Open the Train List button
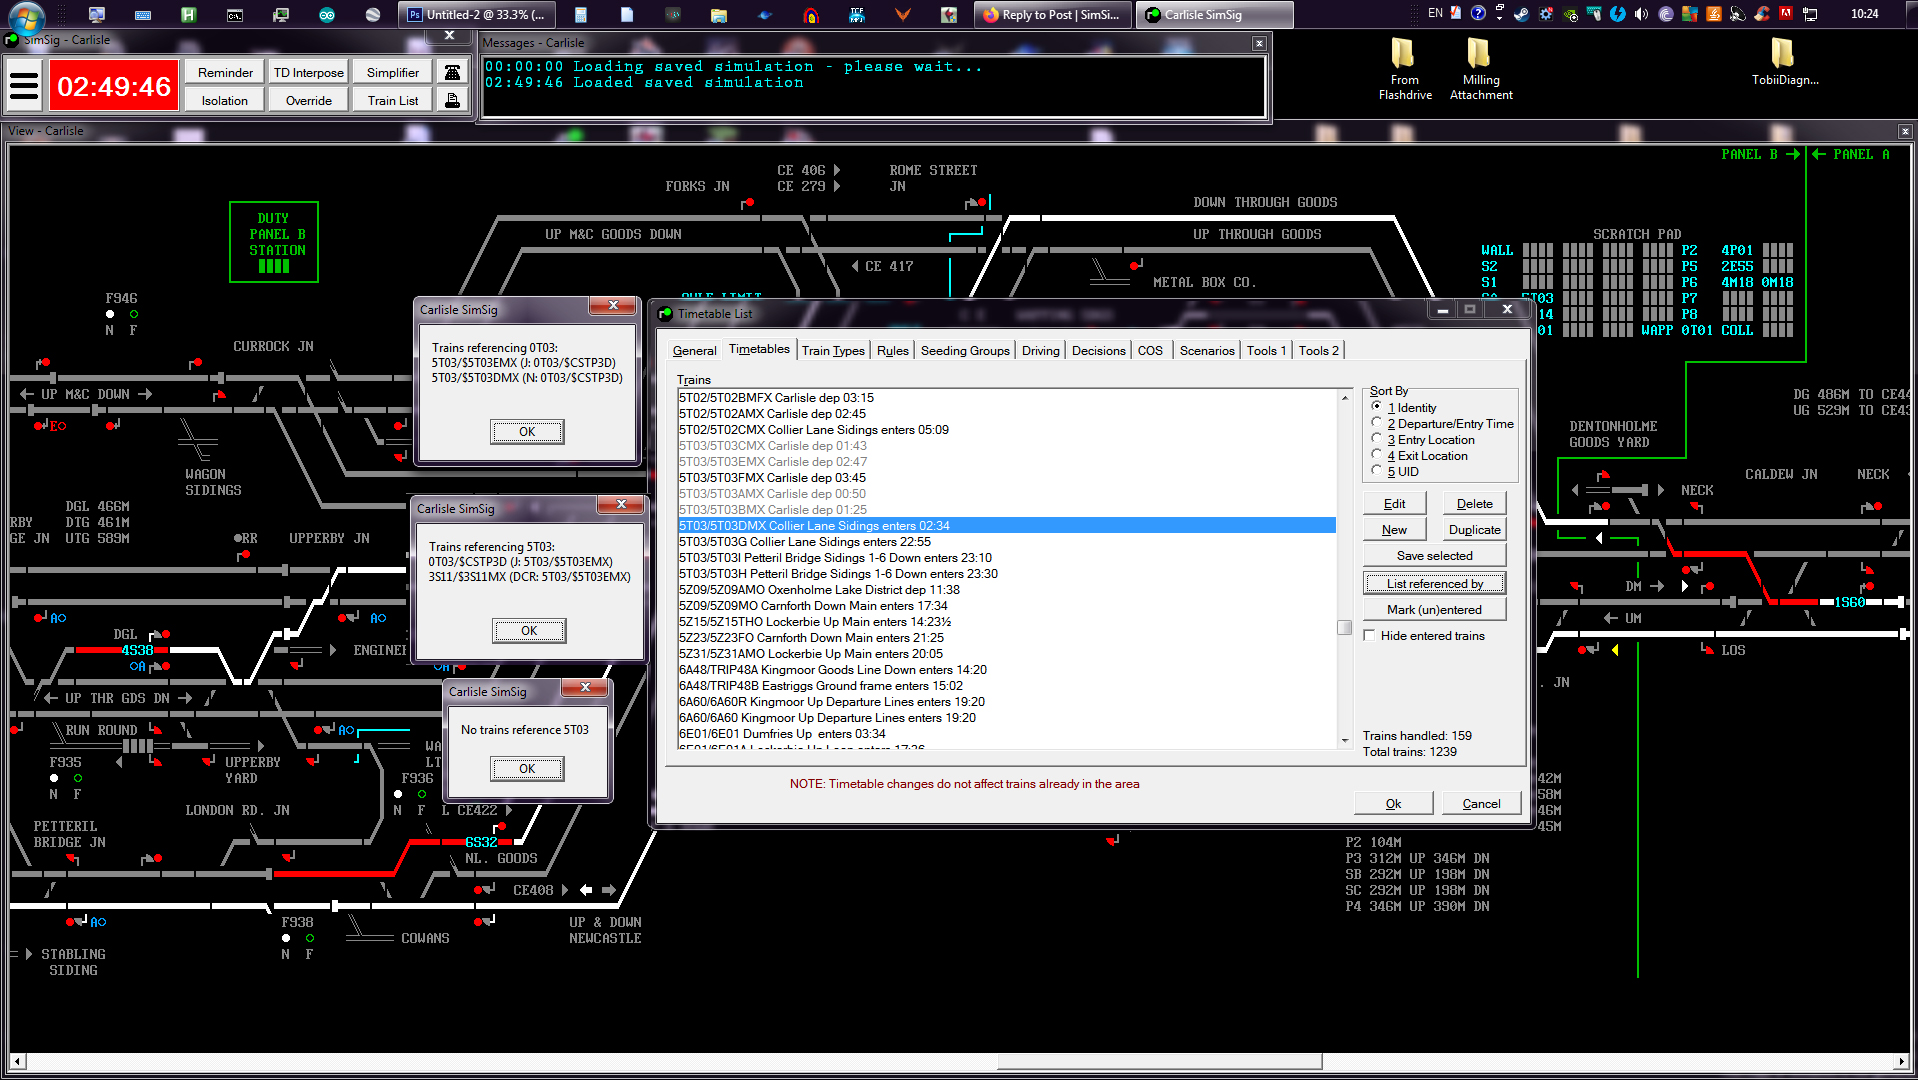Image resolution: width=1918 pixels, height=1080 pixels. point(392,100)
